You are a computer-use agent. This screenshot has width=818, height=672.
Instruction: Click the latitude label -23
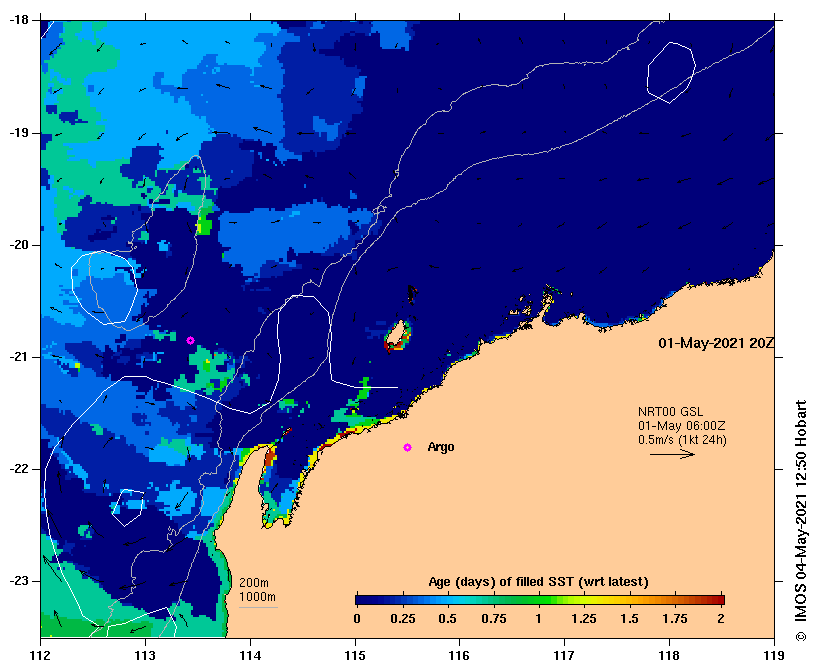coord(18,581)
